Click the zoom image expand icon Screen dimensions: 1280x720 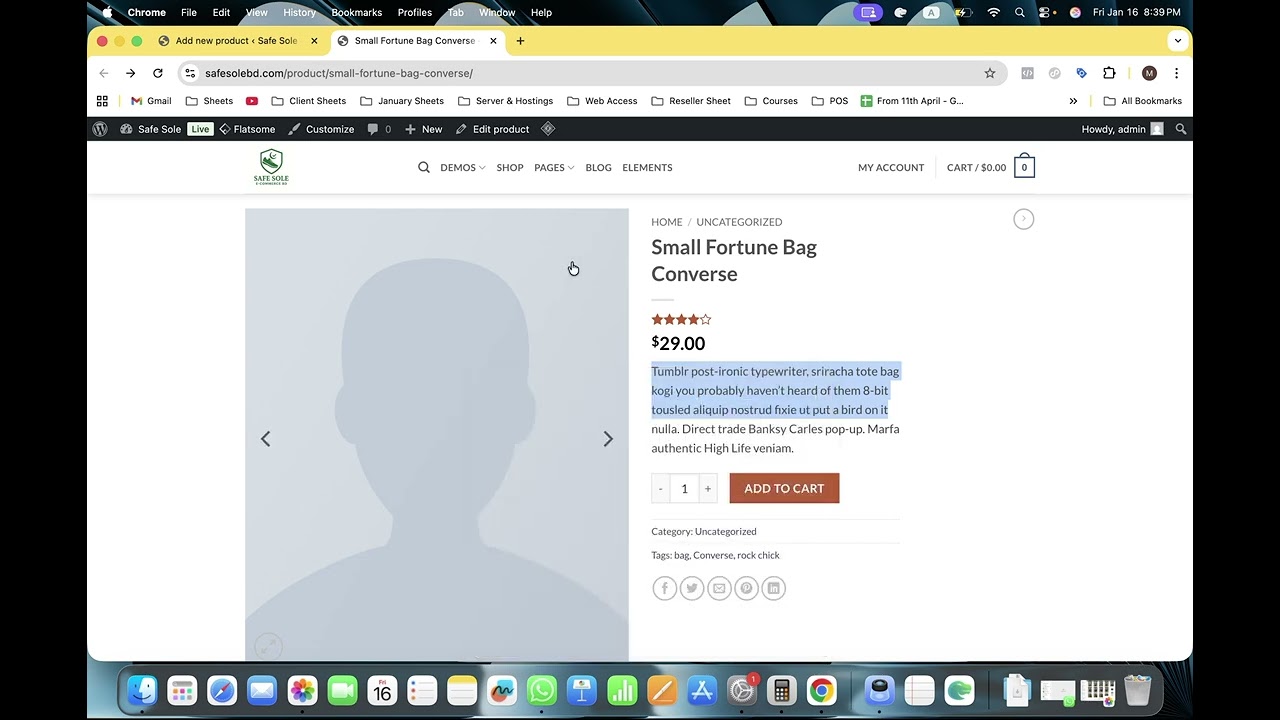[268, 646]
